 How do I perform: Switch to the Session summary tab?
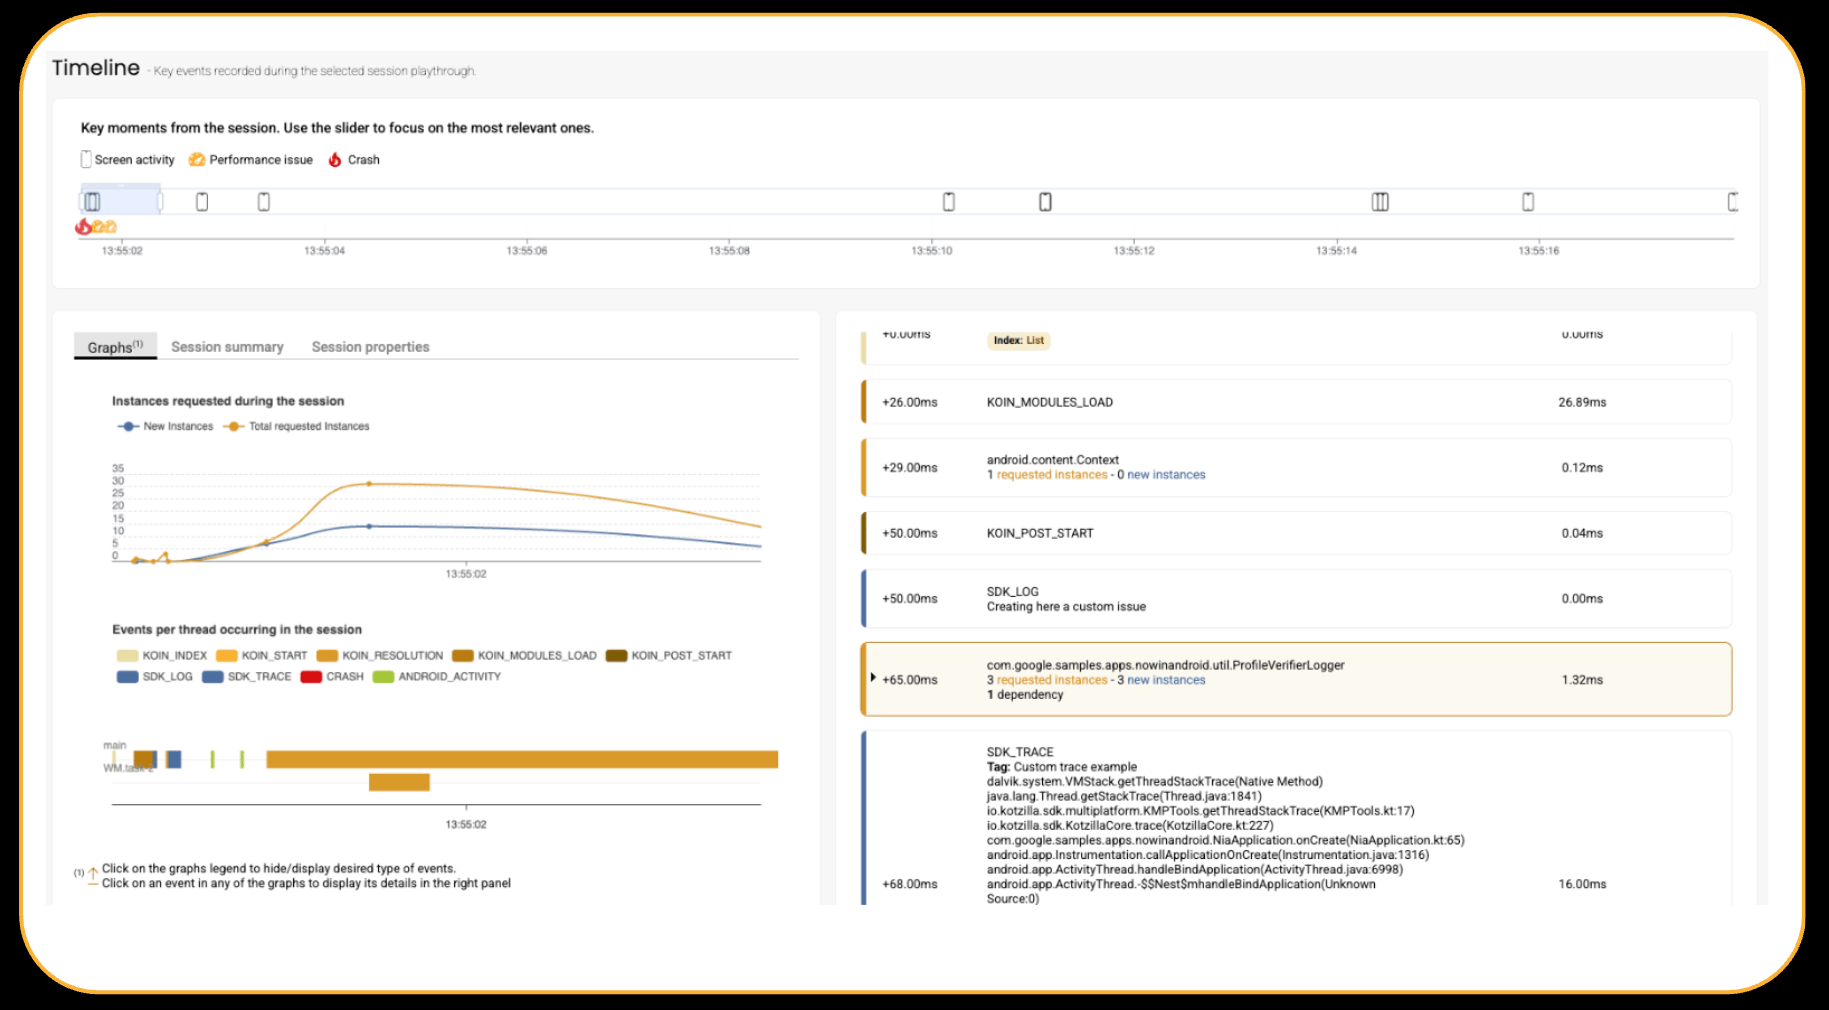[227, 347]
